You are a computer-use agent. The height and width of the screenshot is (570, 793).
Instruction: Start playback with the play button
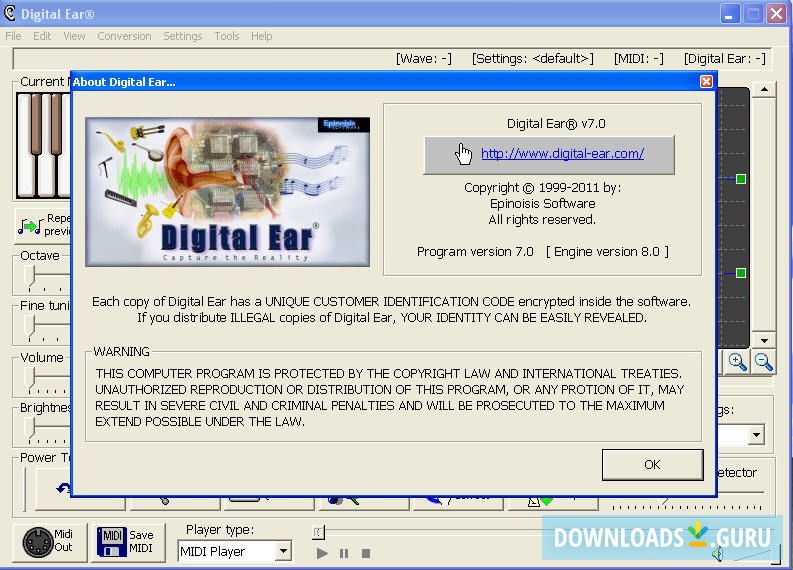[x=322, y=553]
